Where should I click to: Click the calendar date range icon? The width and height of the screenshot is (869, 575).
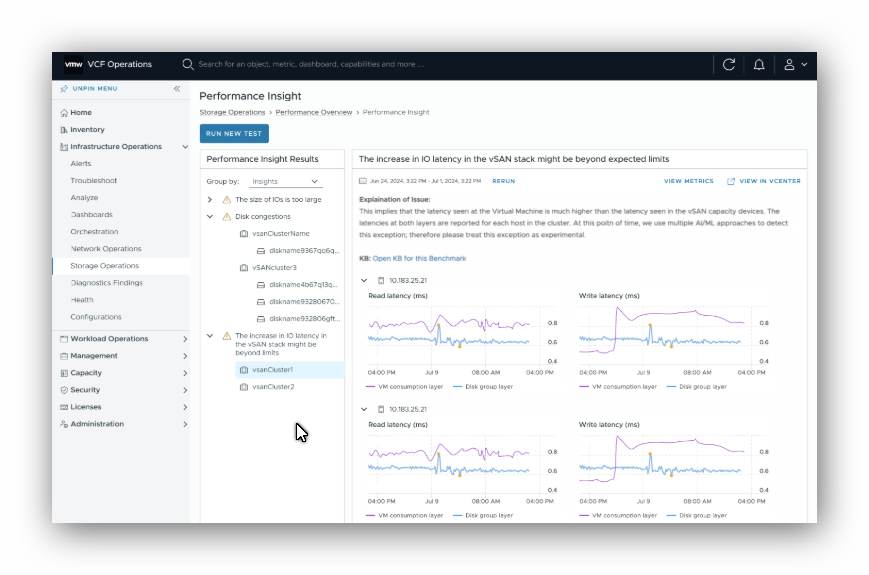click(363, 181)
